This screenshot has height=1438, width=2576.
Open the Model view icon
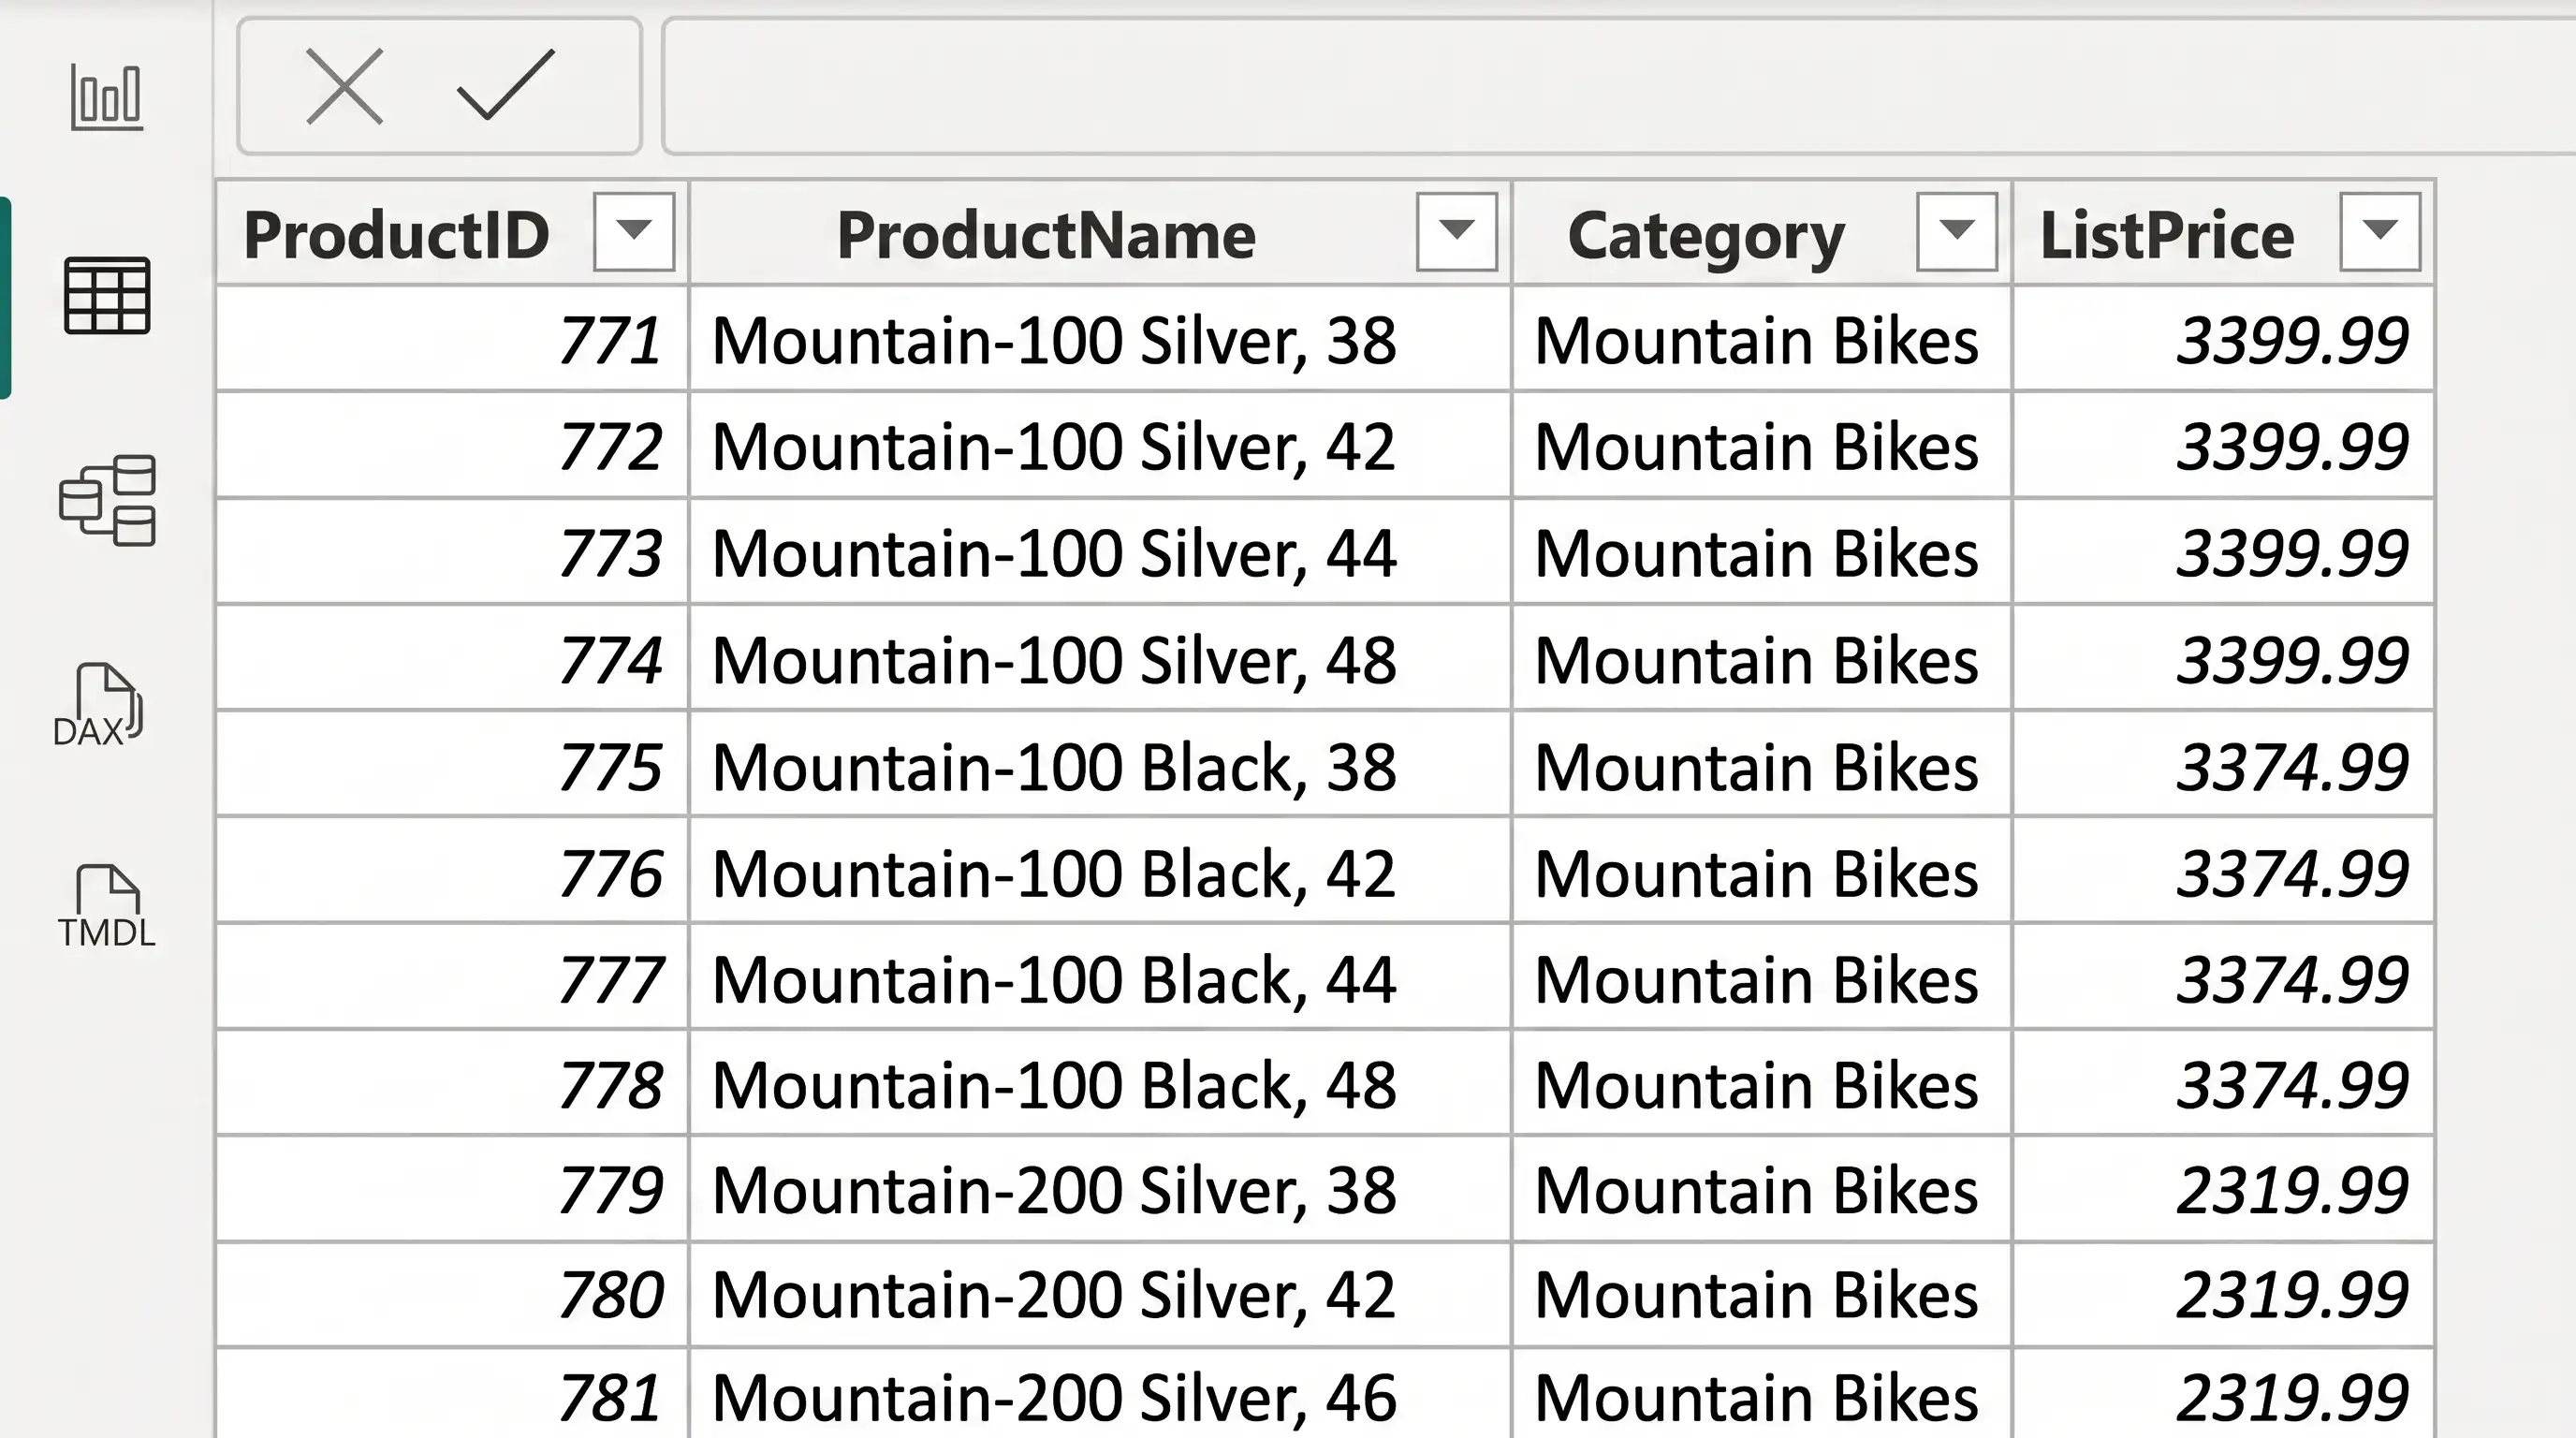[106, 500]
